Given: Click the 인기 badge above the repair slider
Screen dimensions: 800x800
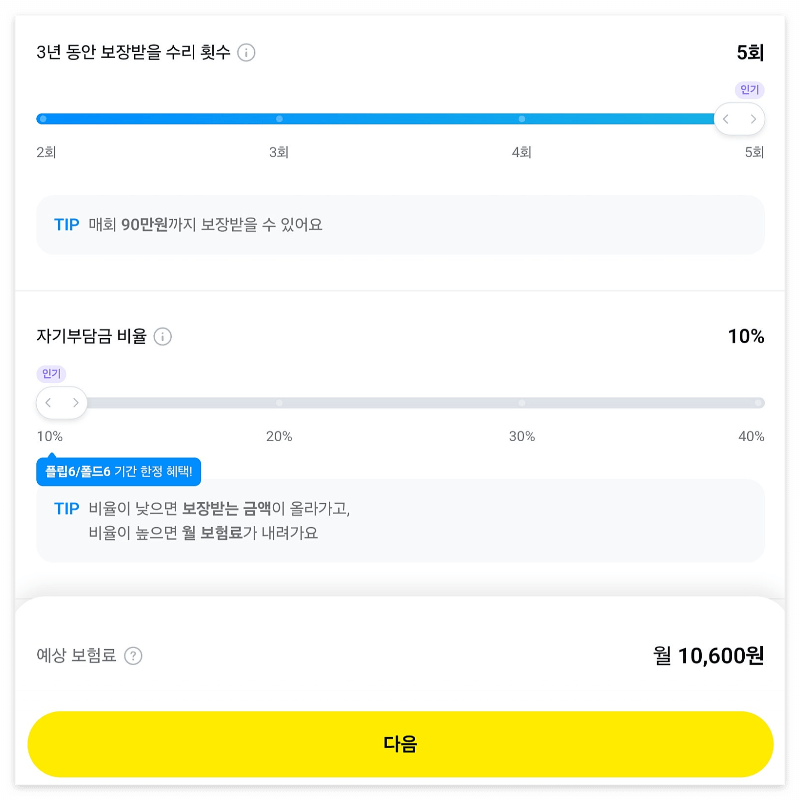Looking at the screenshot, I should pyautogui.click(x=748, y=90).
